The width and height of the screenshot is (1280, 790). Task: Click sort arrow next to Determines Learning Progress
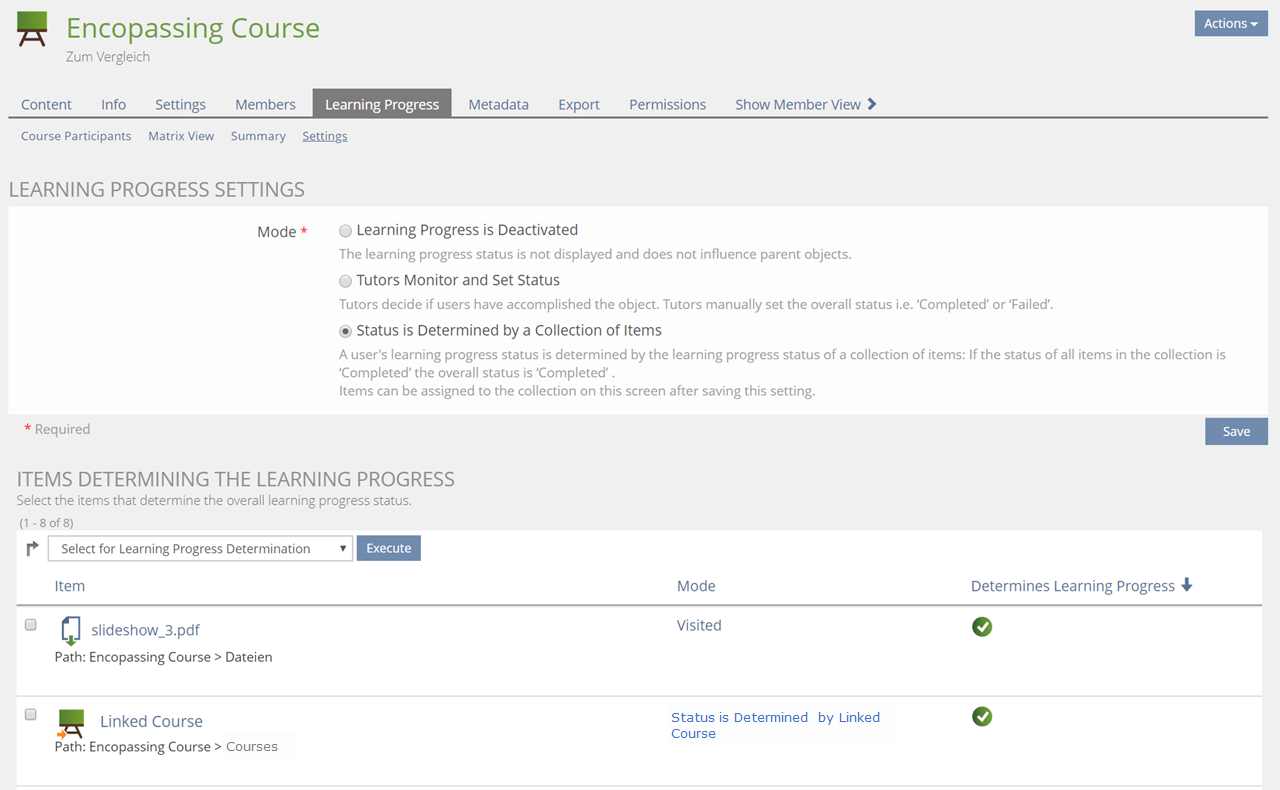pyautogui.click(x=1187, y=585)
